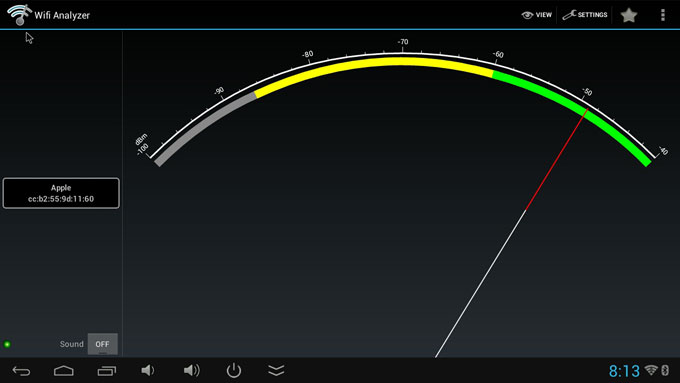The width and height of the screenshot is (680, 383).
Task: Toggle the Sound OFF switch
Action: coord(102,344)
